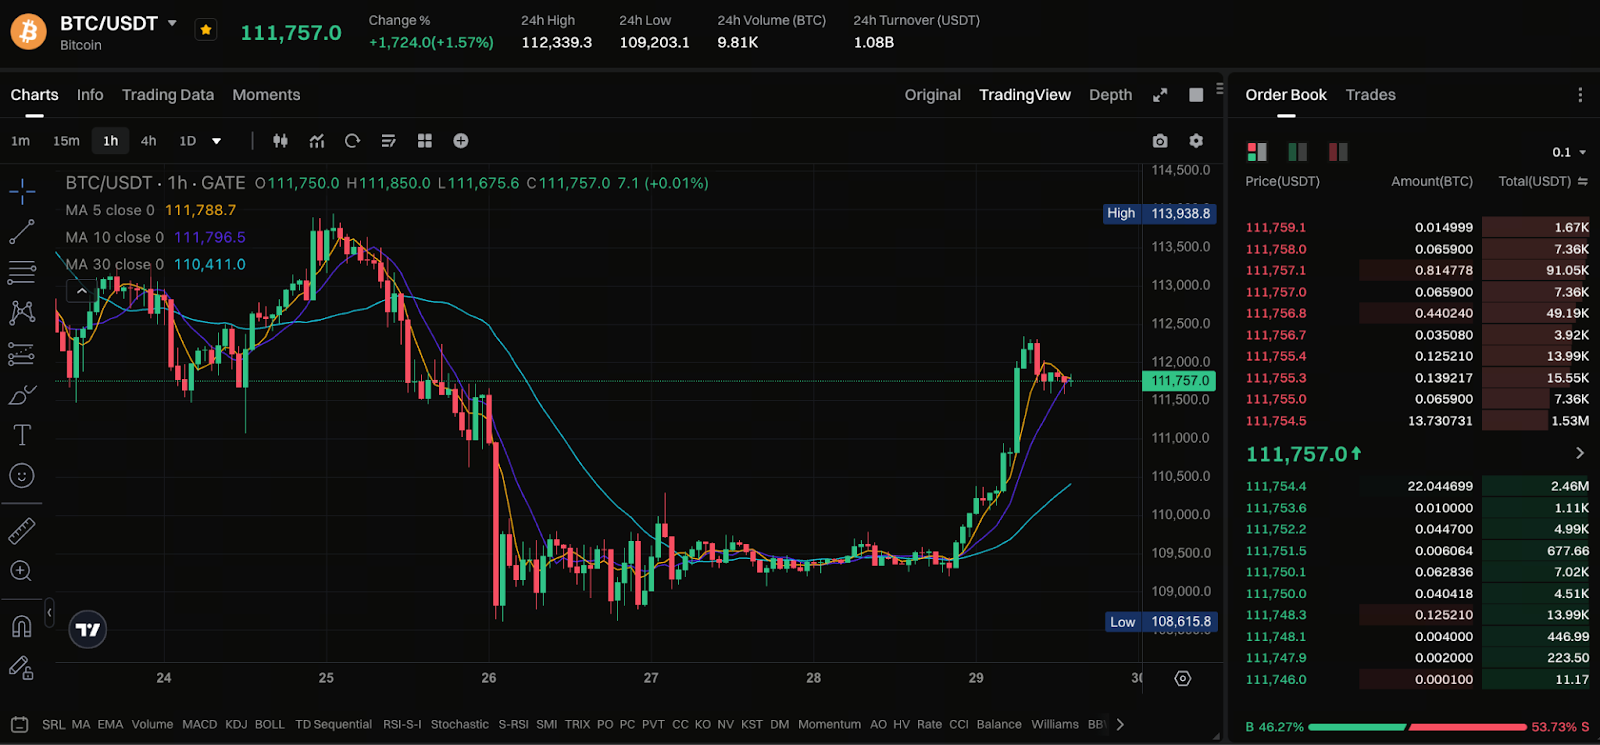The image size is (1600, 745).
Task: Open the chart templates list icon
Action: (x=389, y=141)
